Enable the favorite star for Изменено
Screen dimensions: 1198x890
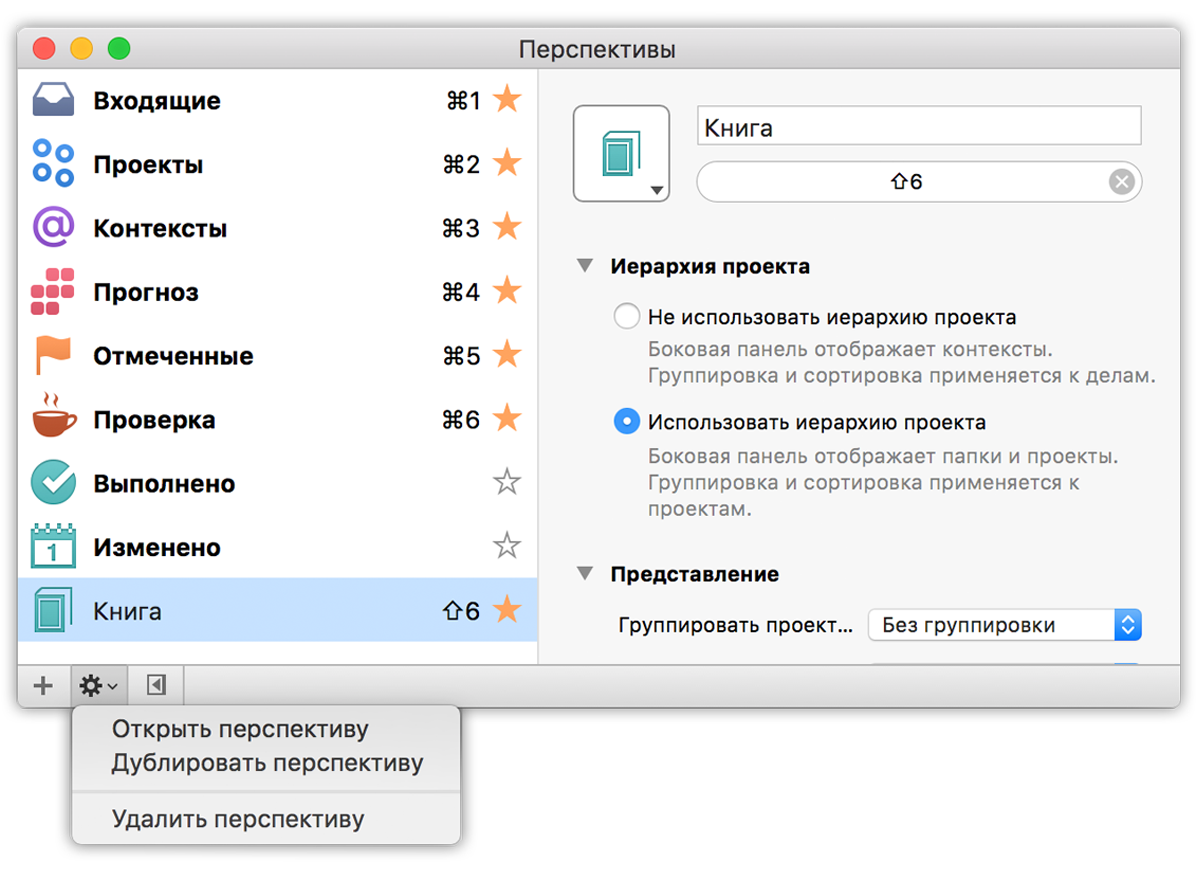coord(507,545)
